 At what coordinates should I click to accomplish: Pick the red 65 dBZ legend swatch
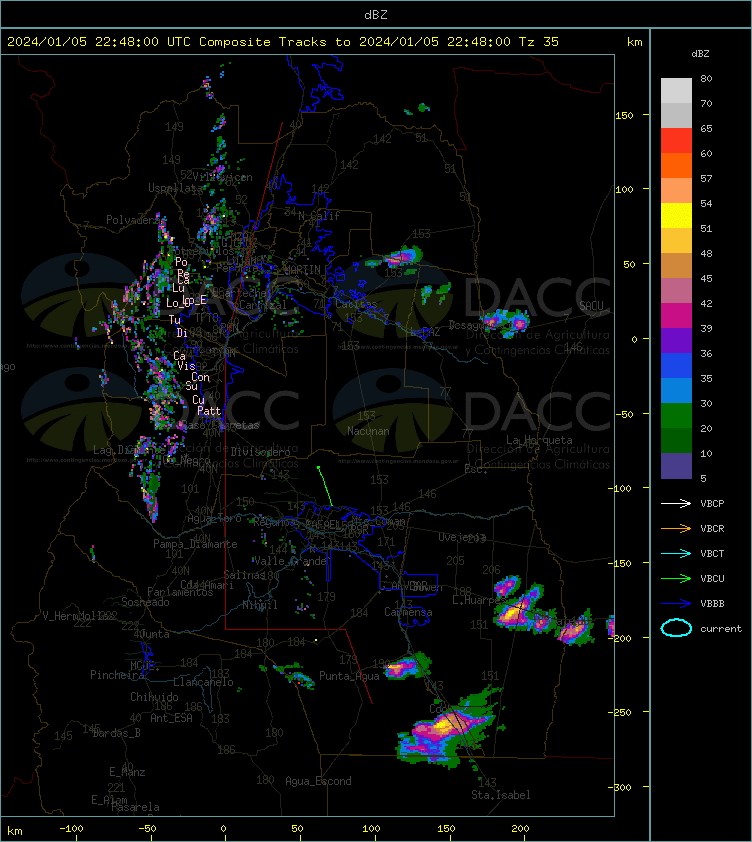[x=676, y=141]
